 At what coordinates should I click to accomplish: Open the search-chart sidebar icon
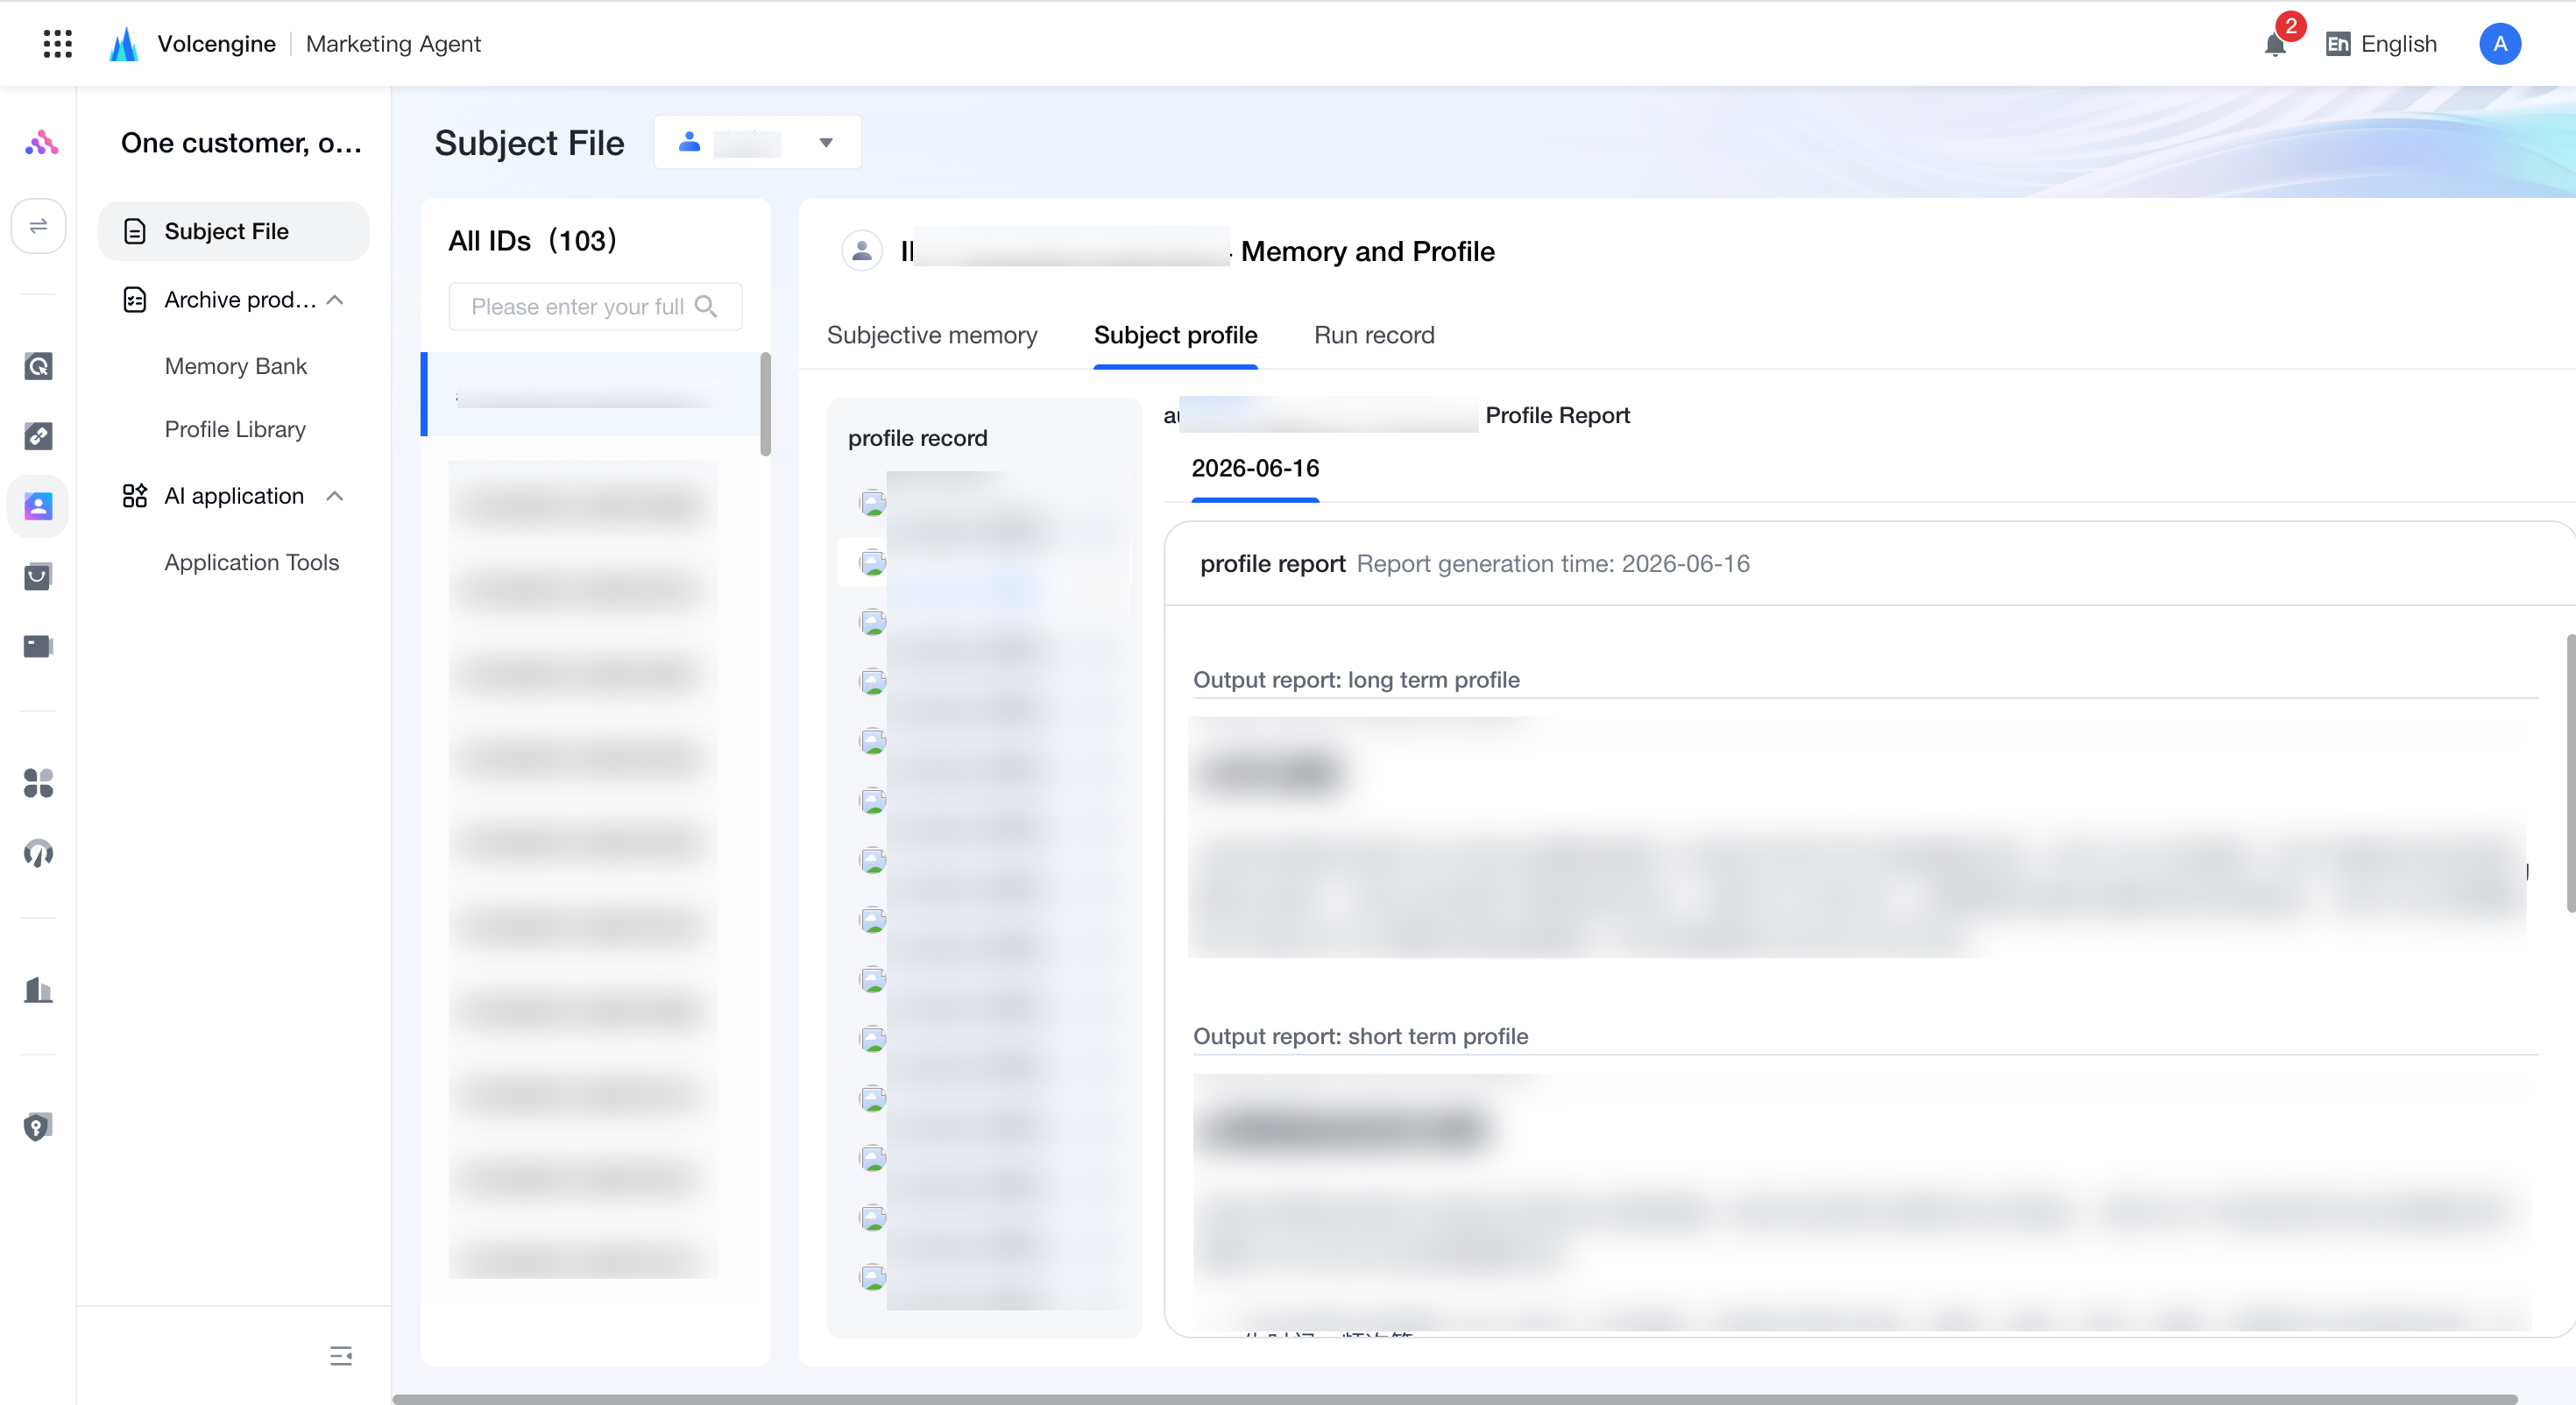(x=38, y=365)
